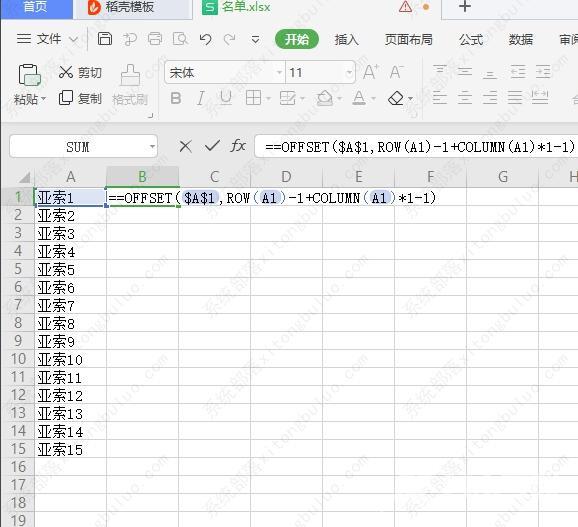This screenshot has width=578, height=527.
Task: Toggle Italic formatting
Action: click(201, 98)
